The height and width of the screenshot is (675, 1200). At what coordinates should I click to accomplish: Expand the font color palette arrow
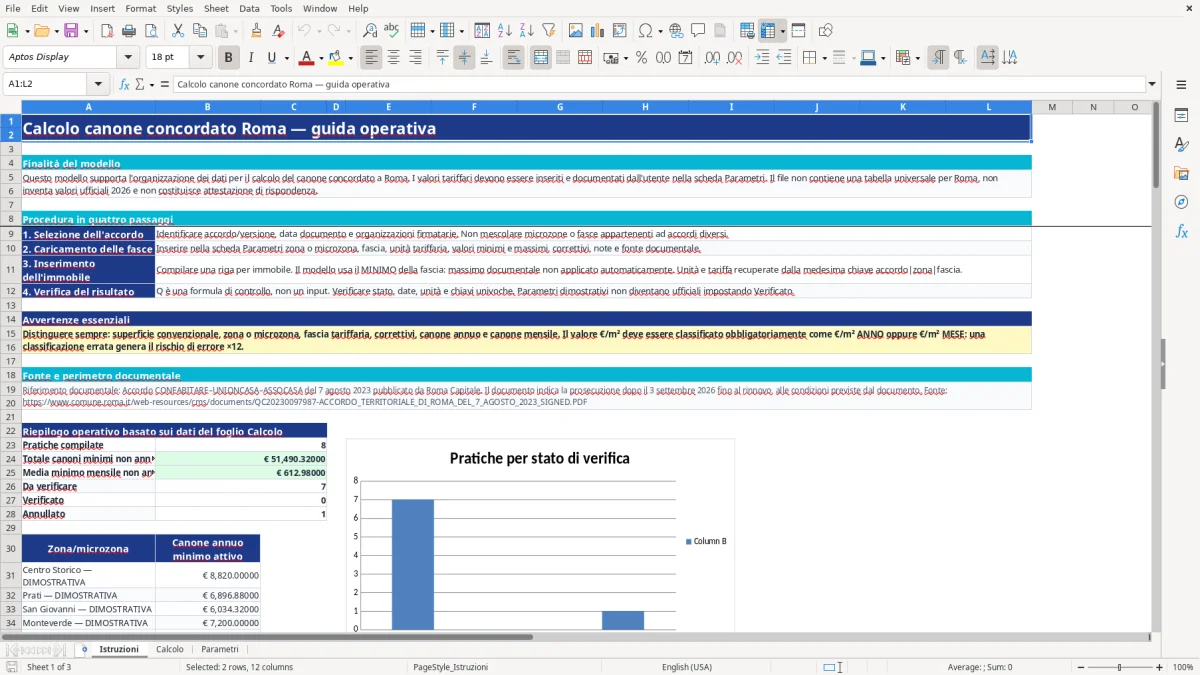tap(320, 58)
